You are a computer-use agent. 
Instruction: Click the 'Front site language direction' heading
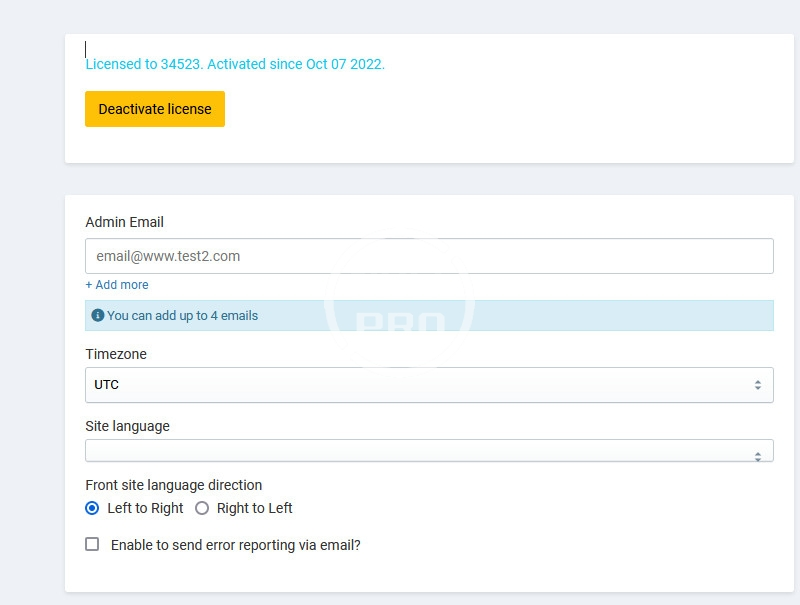[173, 485]
